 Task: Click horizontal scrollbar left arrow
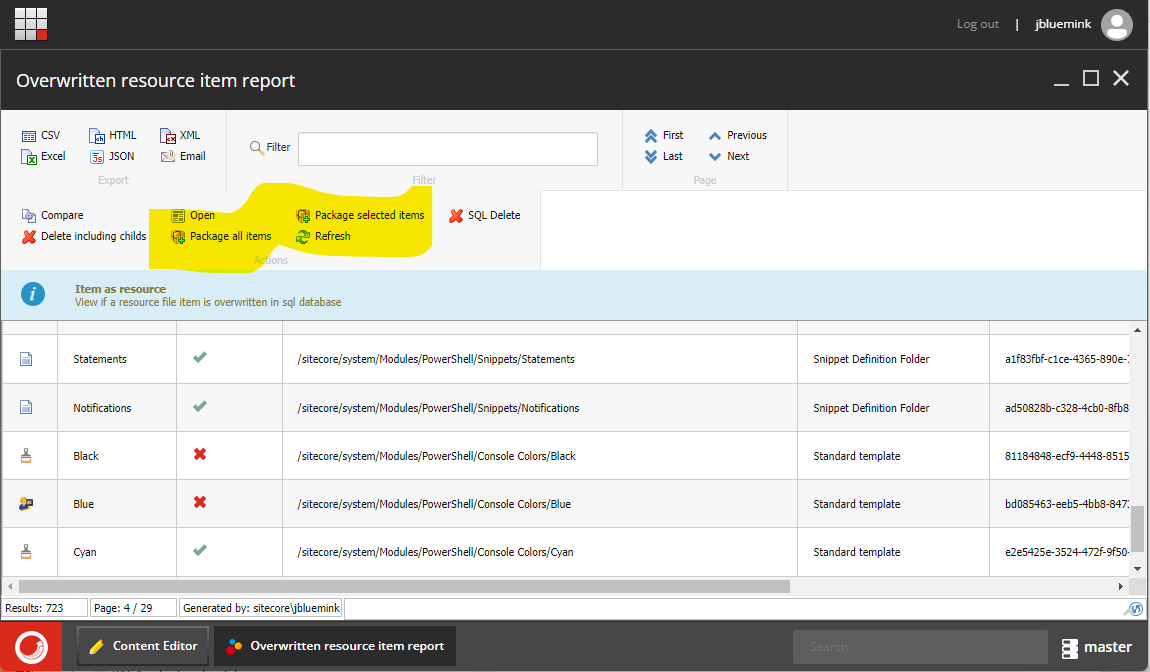[10, 586]
